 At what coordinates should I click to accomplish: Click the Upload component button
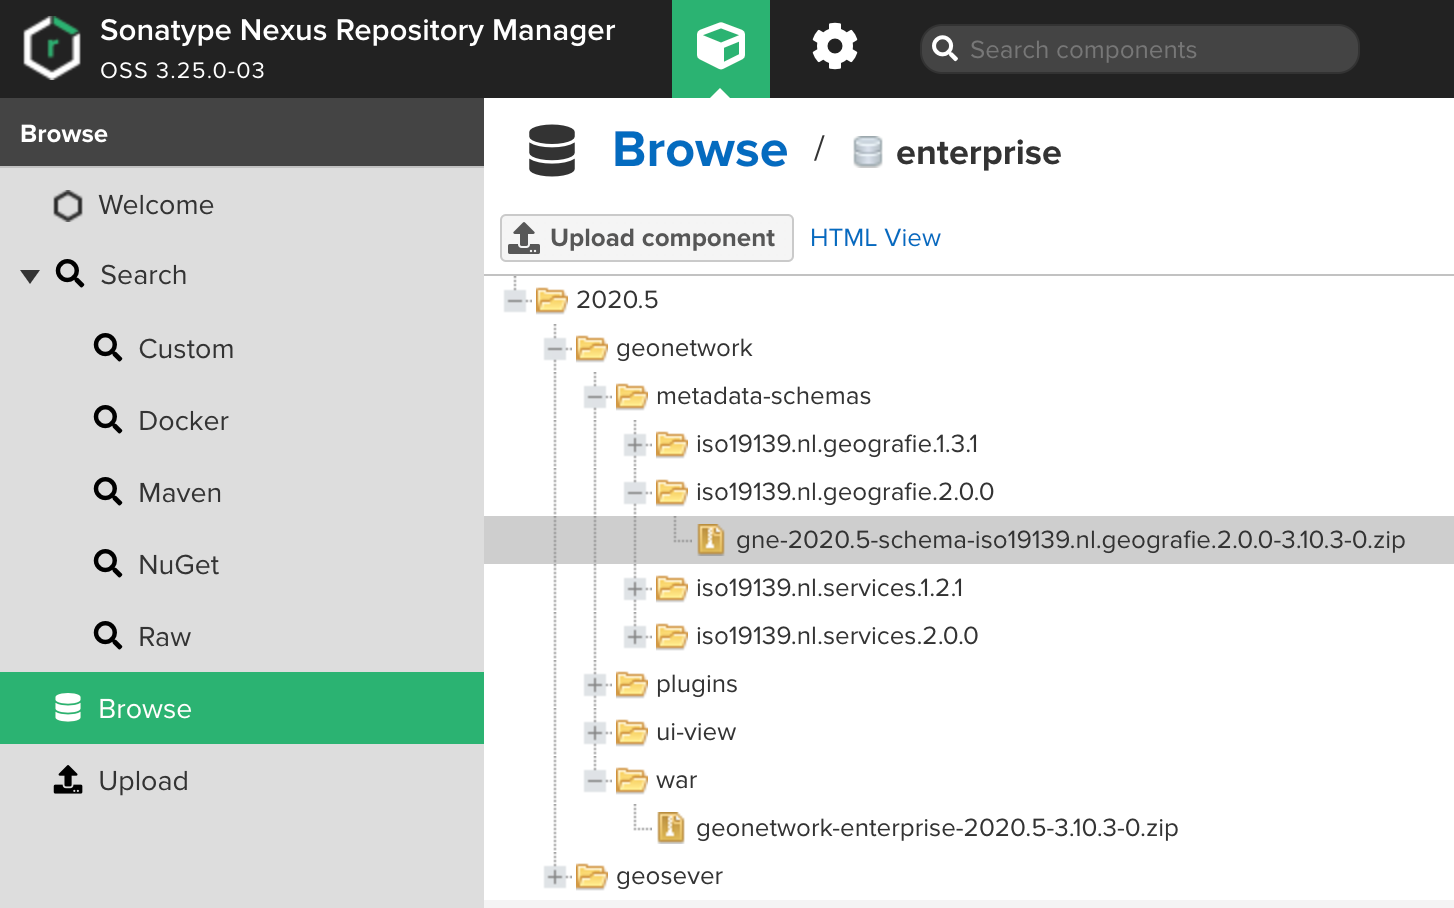point(647,238)
